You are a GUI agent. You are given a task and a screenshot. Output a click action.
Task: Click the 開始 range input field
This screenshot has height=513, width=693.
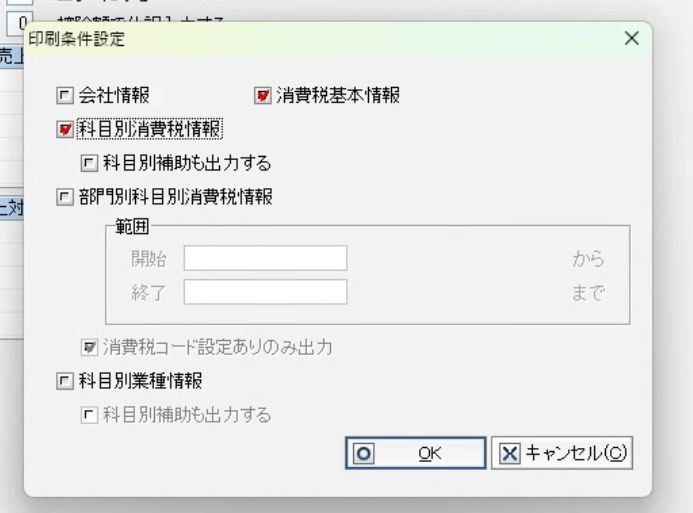(x=265, y=258)
